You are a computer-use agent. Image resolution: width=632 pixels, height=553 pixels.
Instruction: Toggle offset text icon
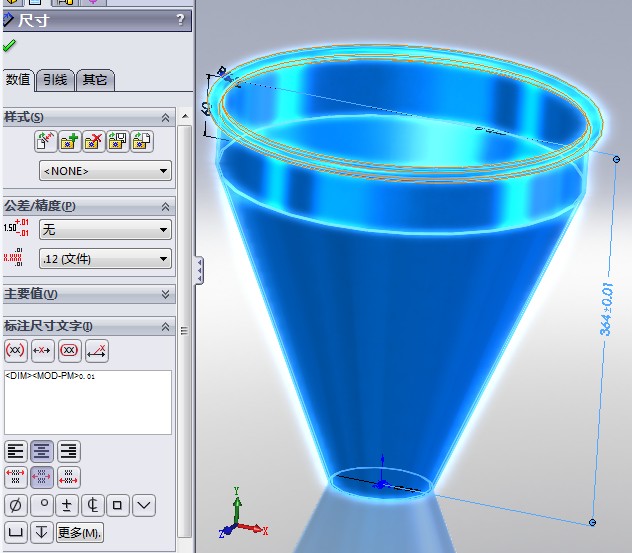97,351
